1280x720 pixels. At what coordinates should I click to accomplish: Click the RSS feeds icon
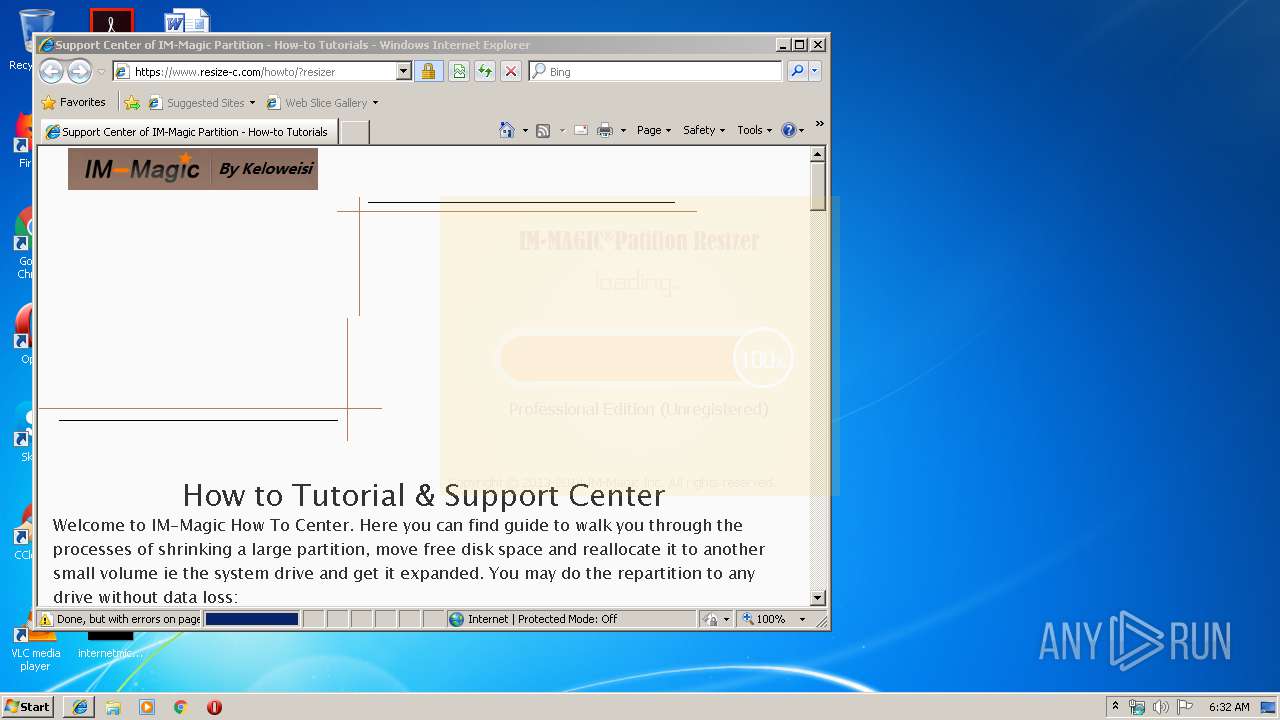543,130
